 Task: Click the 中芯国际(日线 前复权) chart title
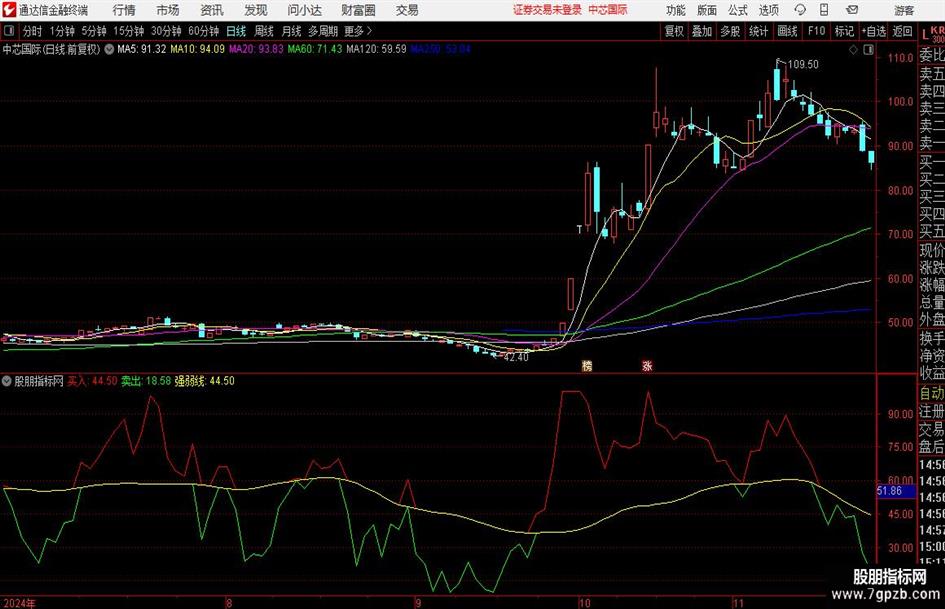[x=51, y=49]
